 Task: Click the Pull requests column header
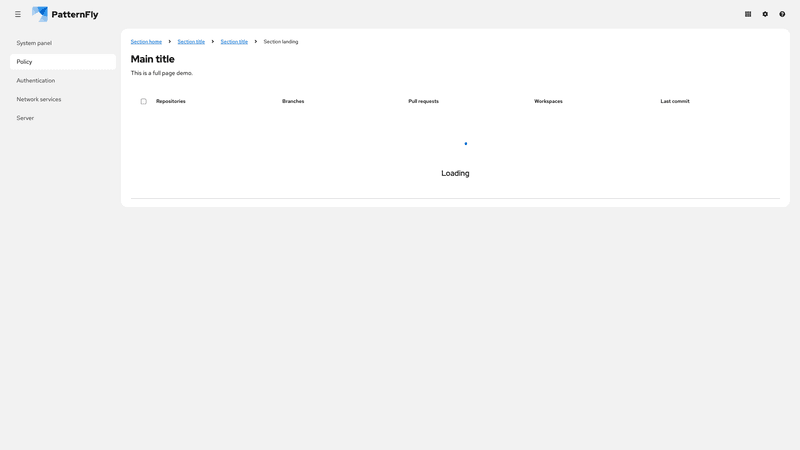coord(423,101)
